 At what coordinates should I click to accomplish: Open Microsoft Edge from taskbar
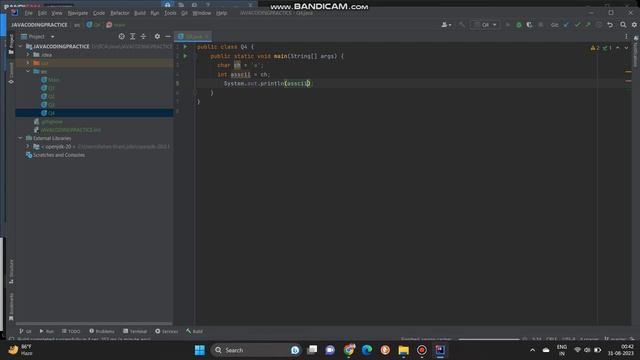(x=367, y=350)
